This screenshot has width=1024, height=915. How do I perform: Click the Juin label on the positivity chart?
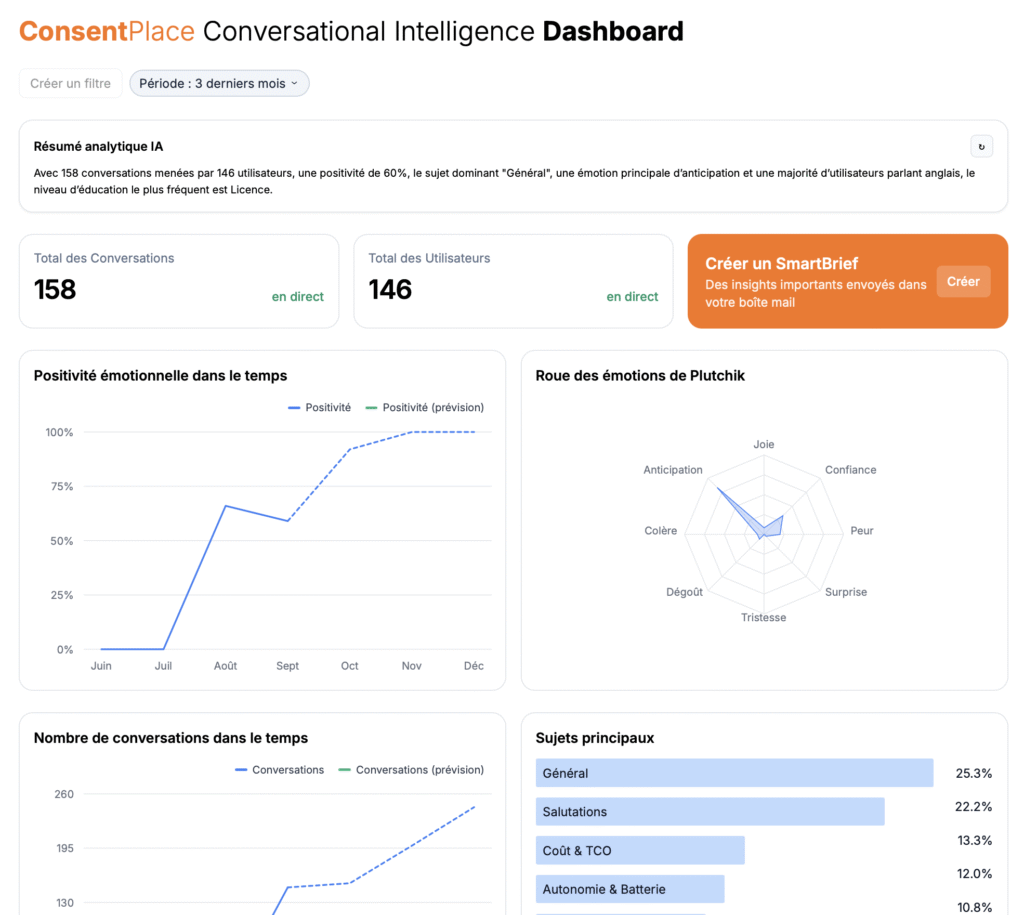click(101, 666)
